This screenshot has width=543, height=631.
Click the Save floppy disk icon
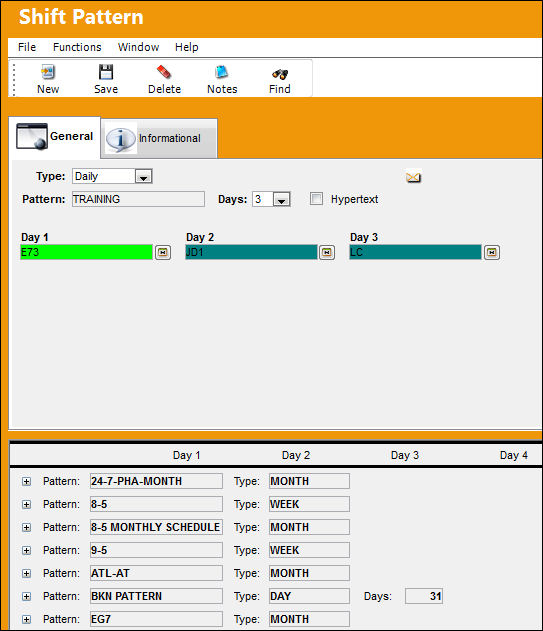point(106,72)
